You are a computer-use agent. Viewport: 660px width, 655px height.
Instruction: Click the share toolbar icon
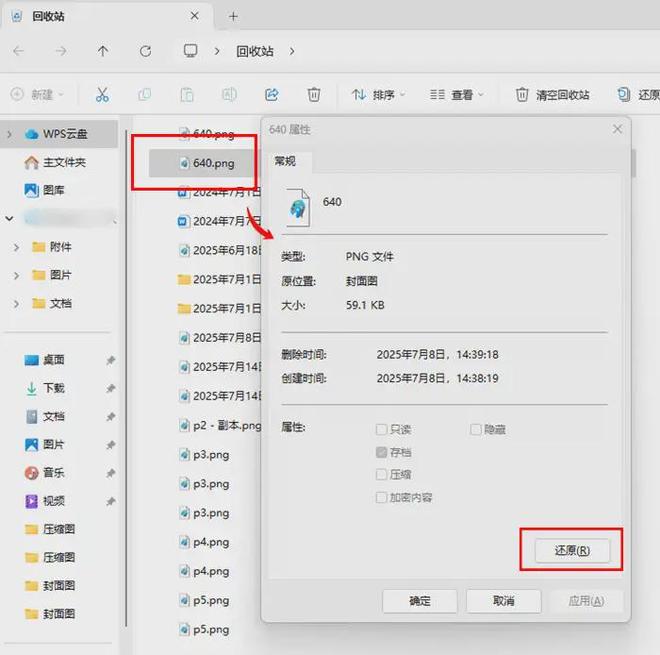(271, 95)
